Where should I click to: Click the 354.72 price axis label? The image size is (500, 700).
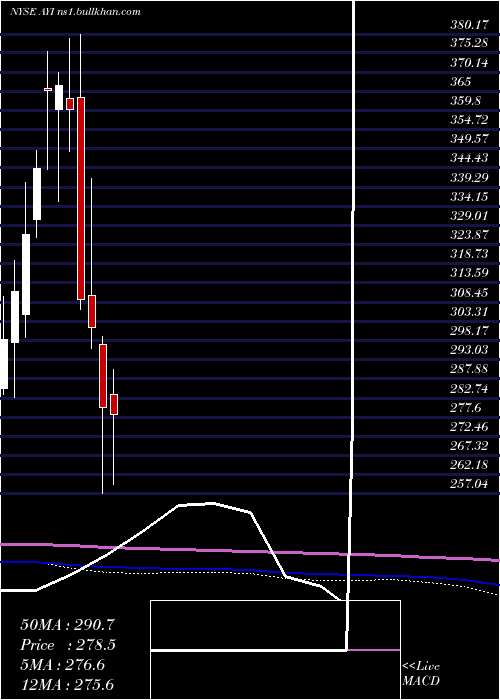[469, 120]
